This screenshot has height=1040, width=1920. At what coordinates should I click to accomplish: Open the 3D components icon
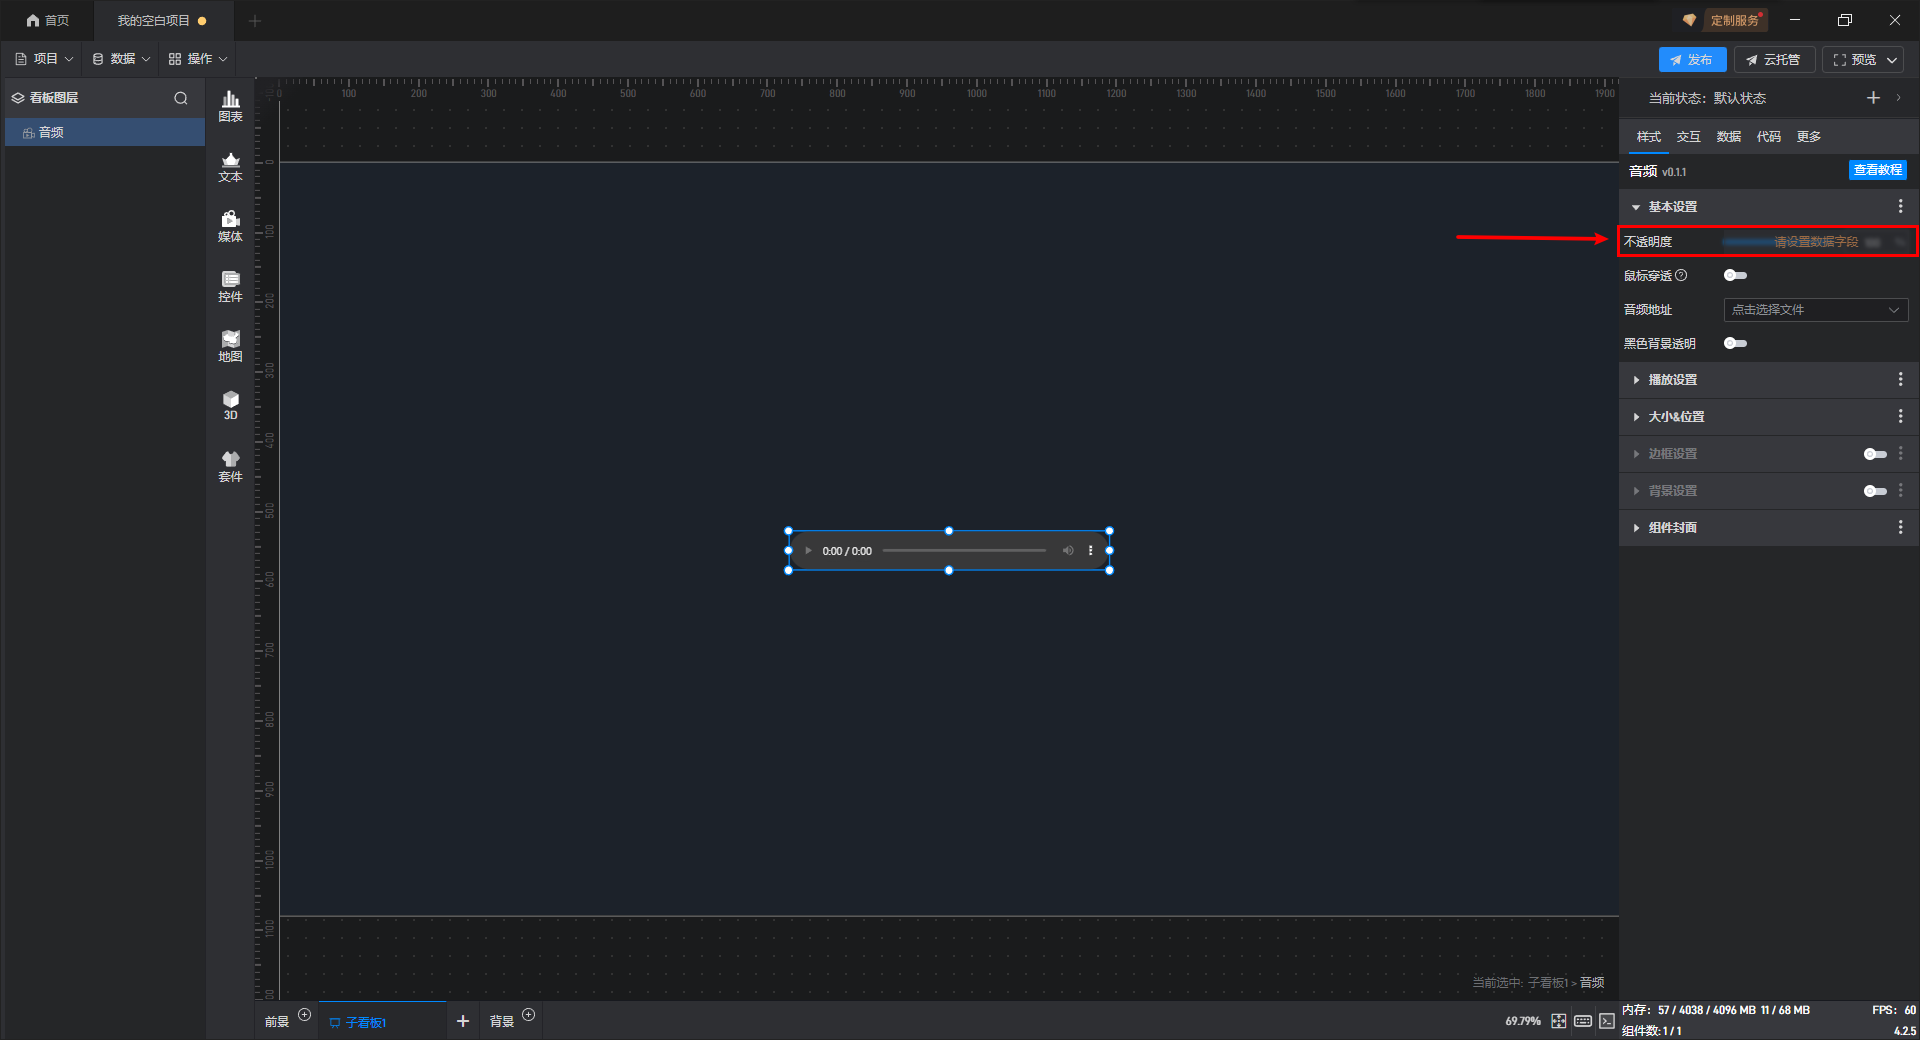[x=230, y=405]
